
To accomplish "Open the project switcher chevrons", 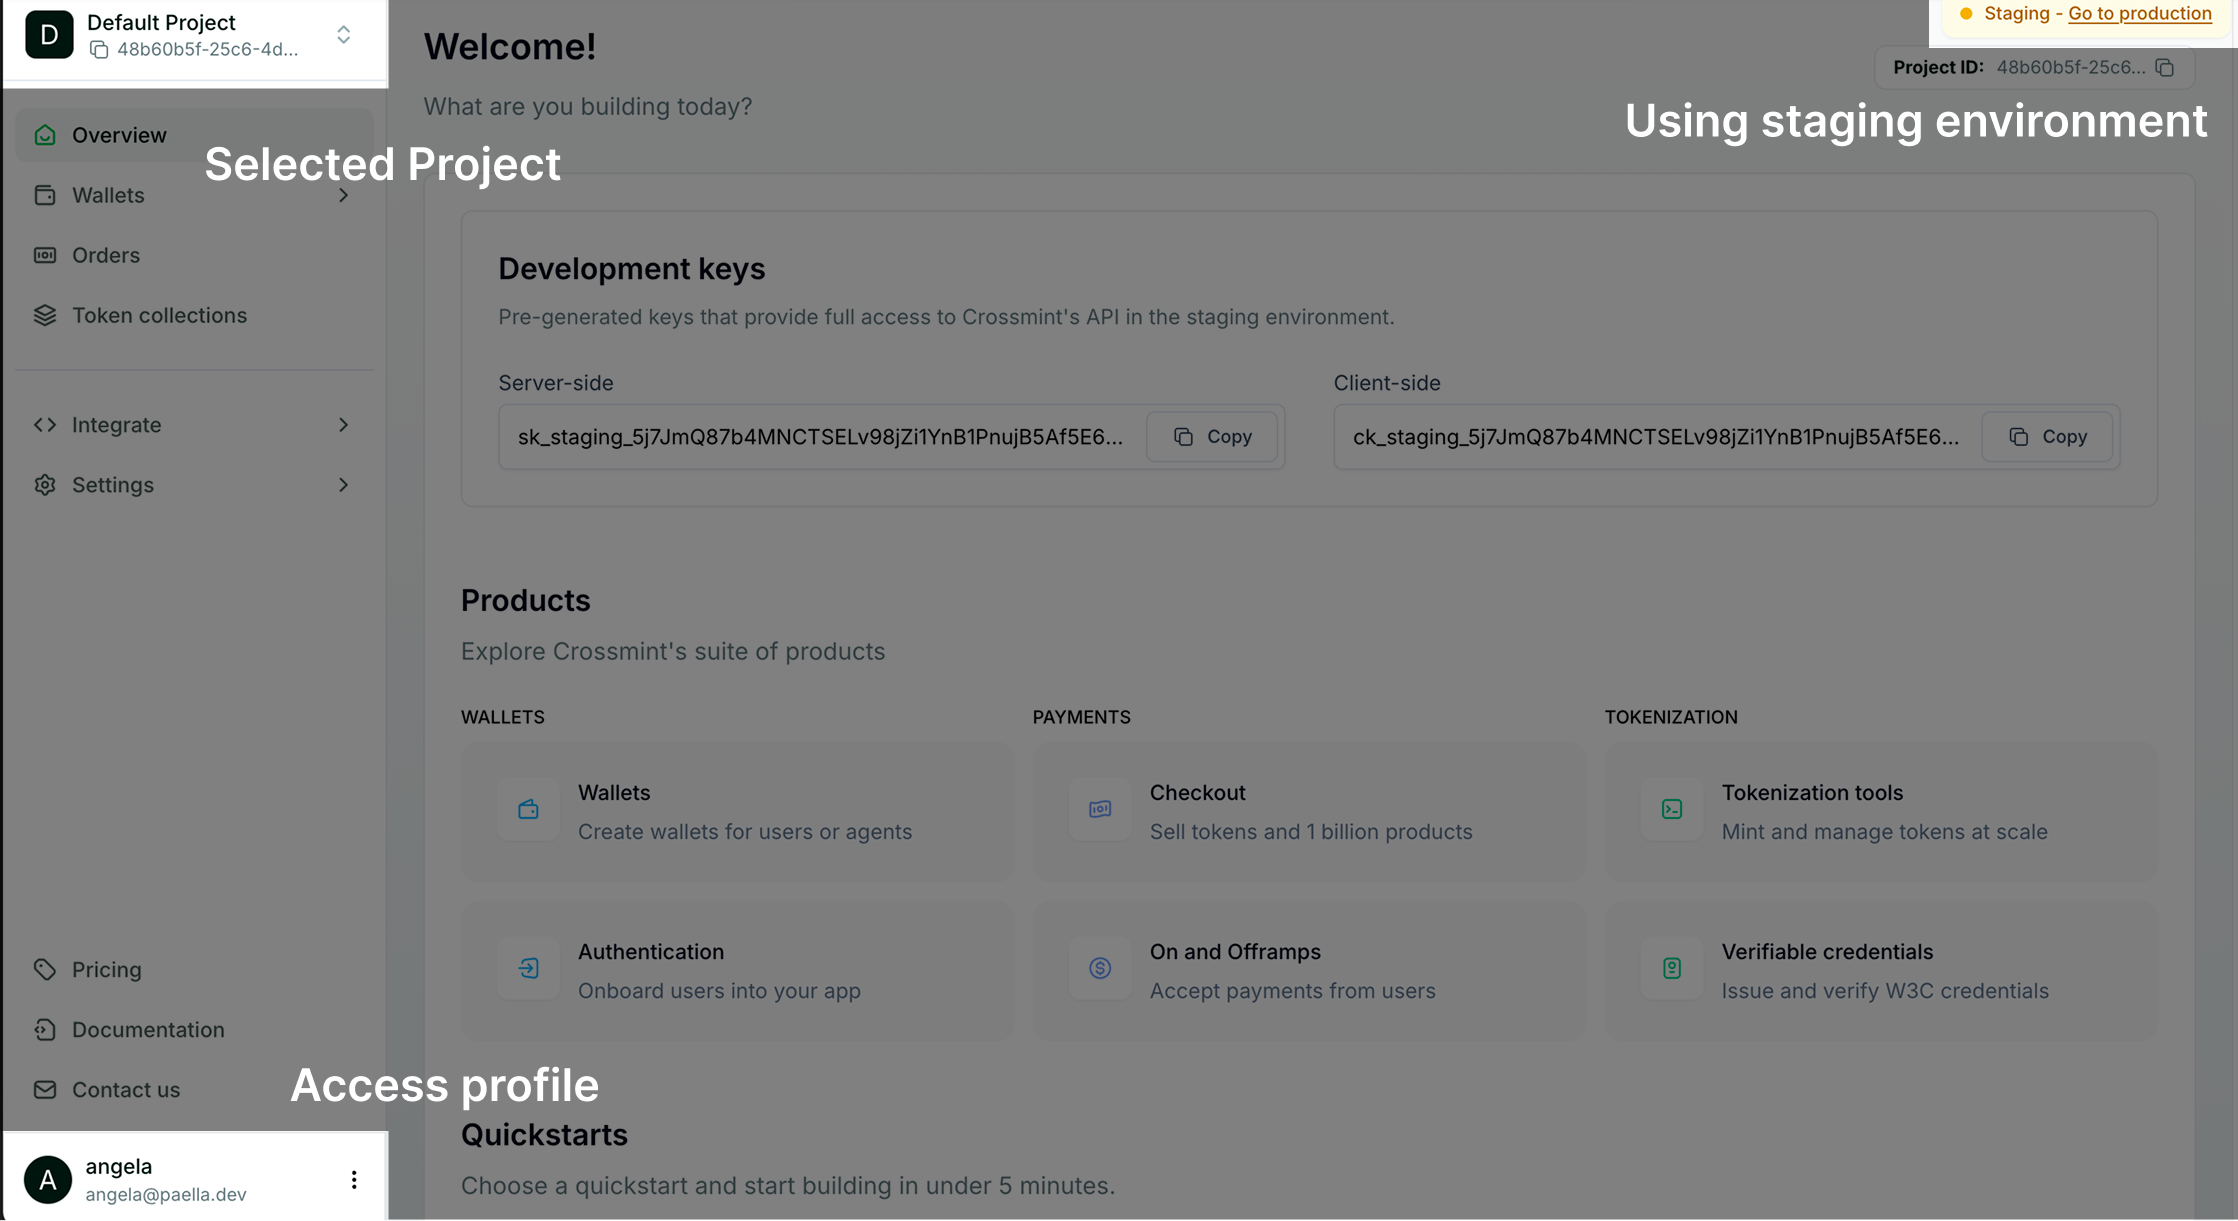I will pyautogui.click(x=344, y=35).
